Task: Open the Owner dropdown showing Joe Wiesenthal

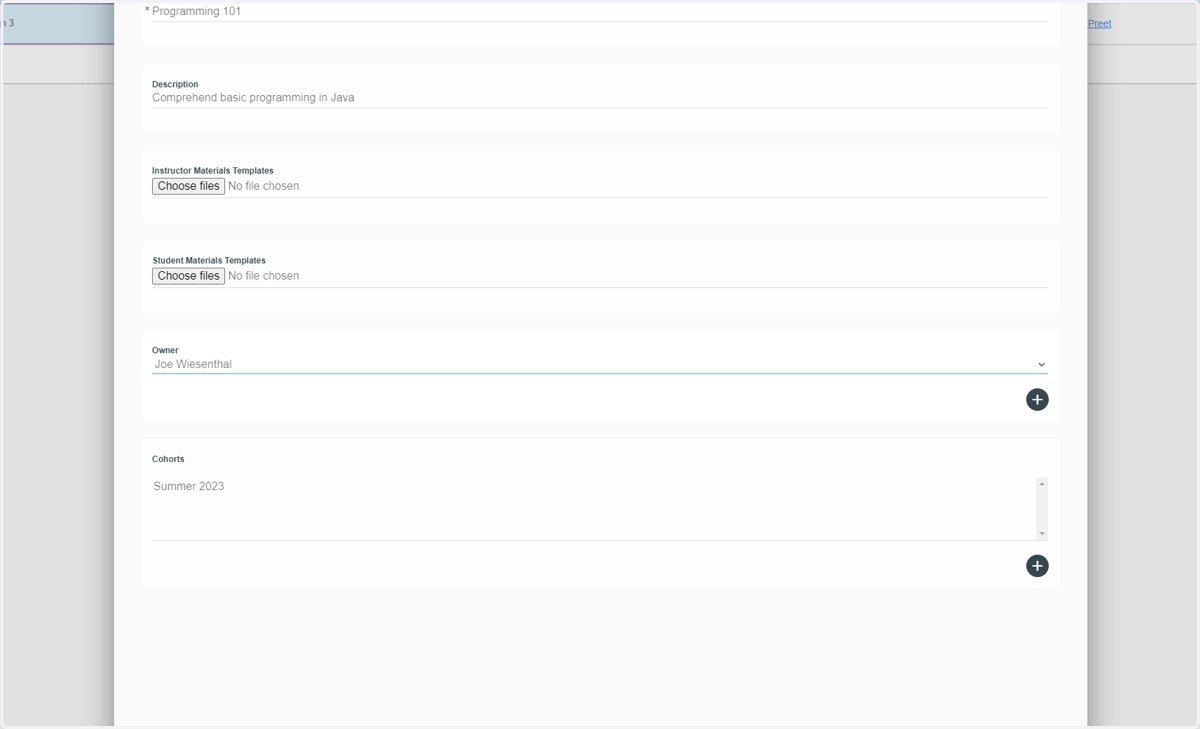Action: (x=600, y=364)
